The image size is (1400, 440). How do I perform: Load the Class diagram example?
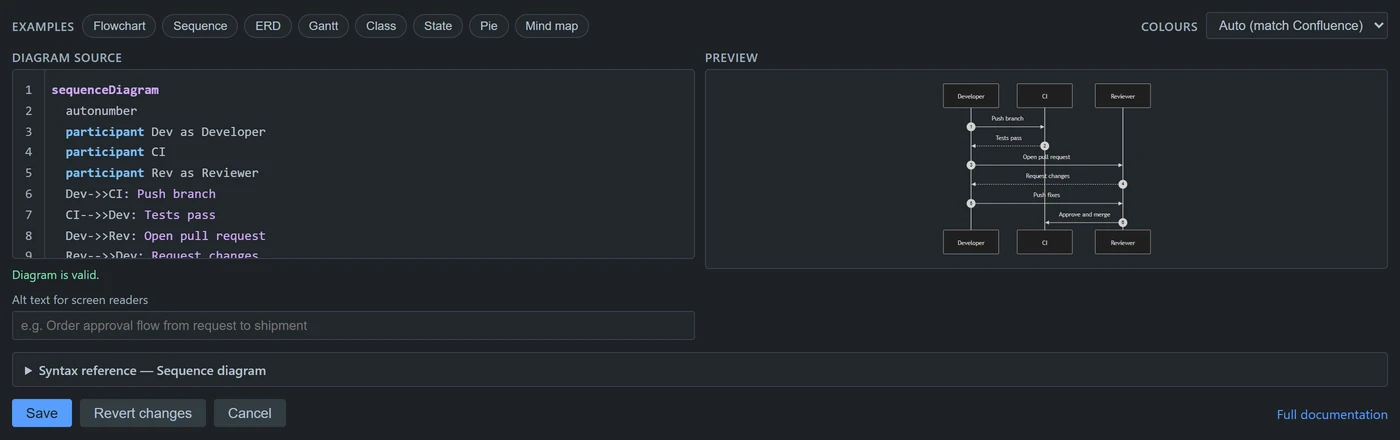(381, 26)
